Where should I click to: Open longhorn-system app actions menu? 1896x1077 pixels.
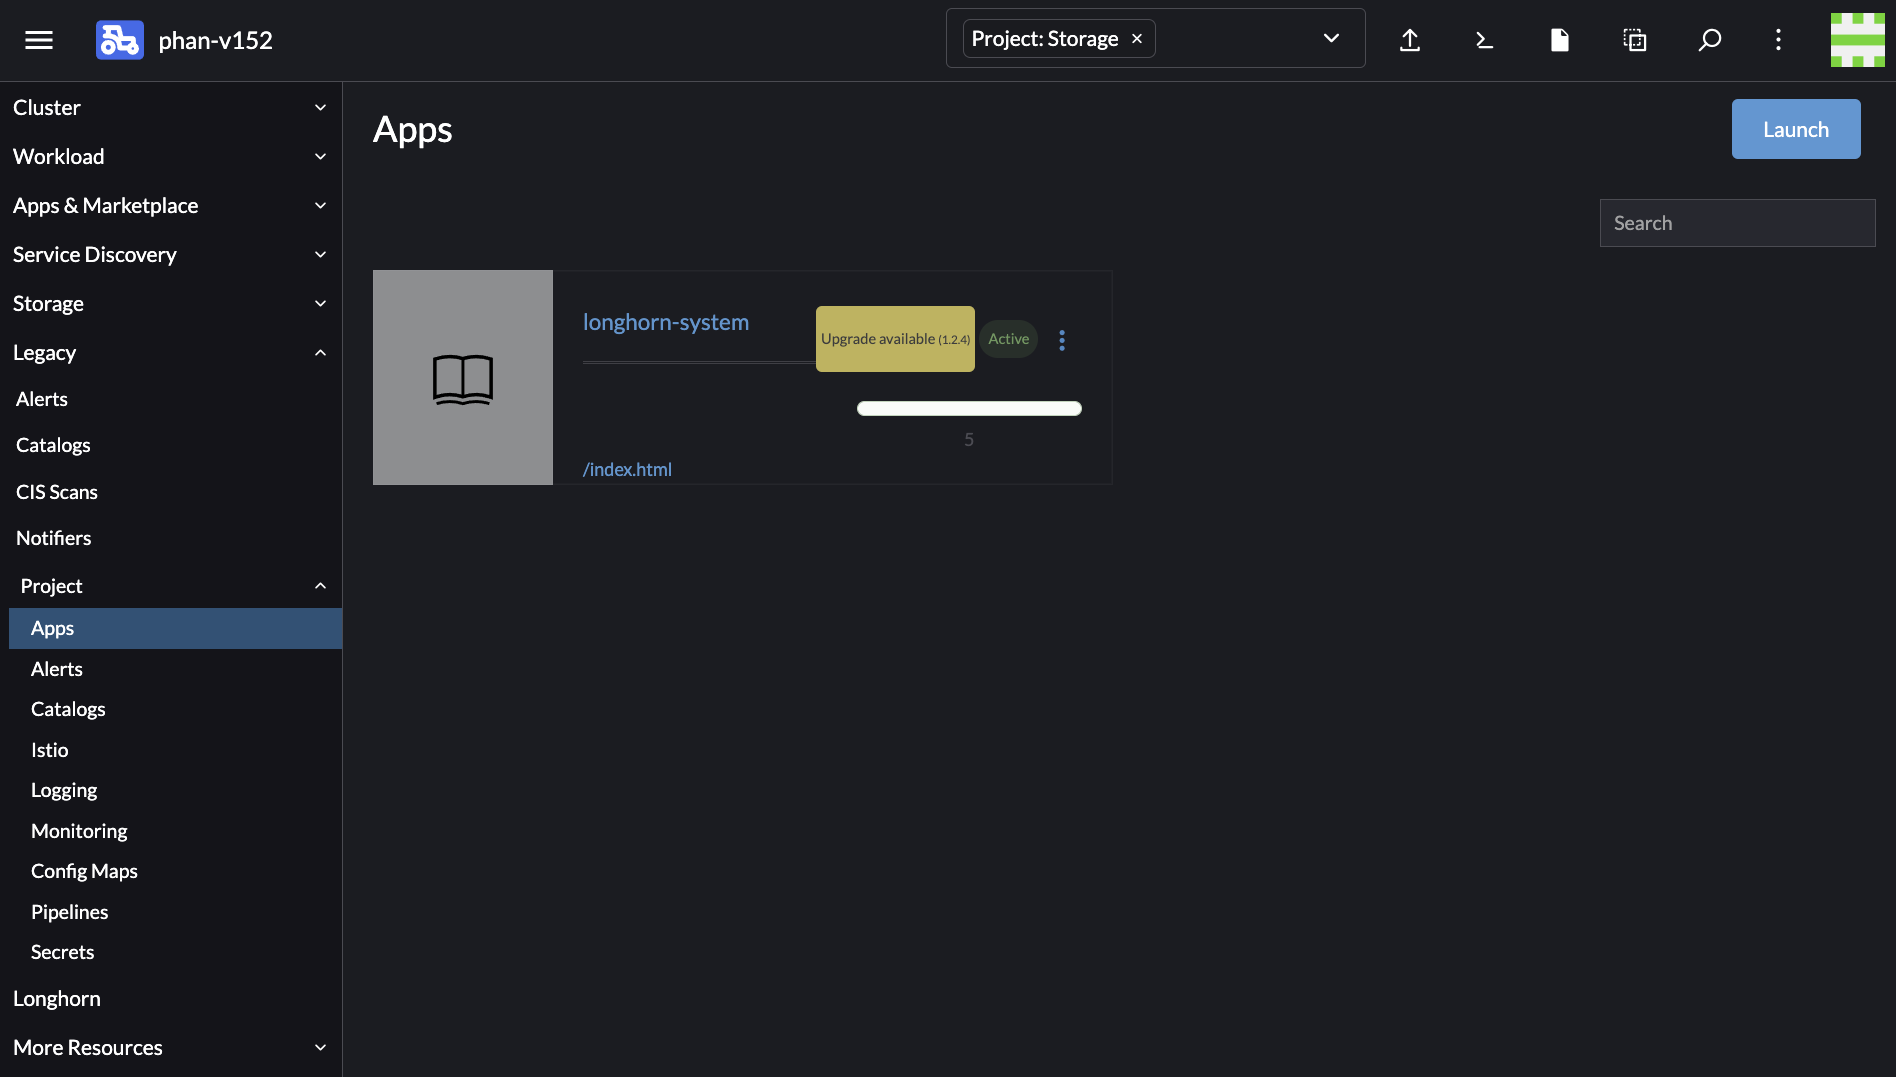pos(1062,340)
